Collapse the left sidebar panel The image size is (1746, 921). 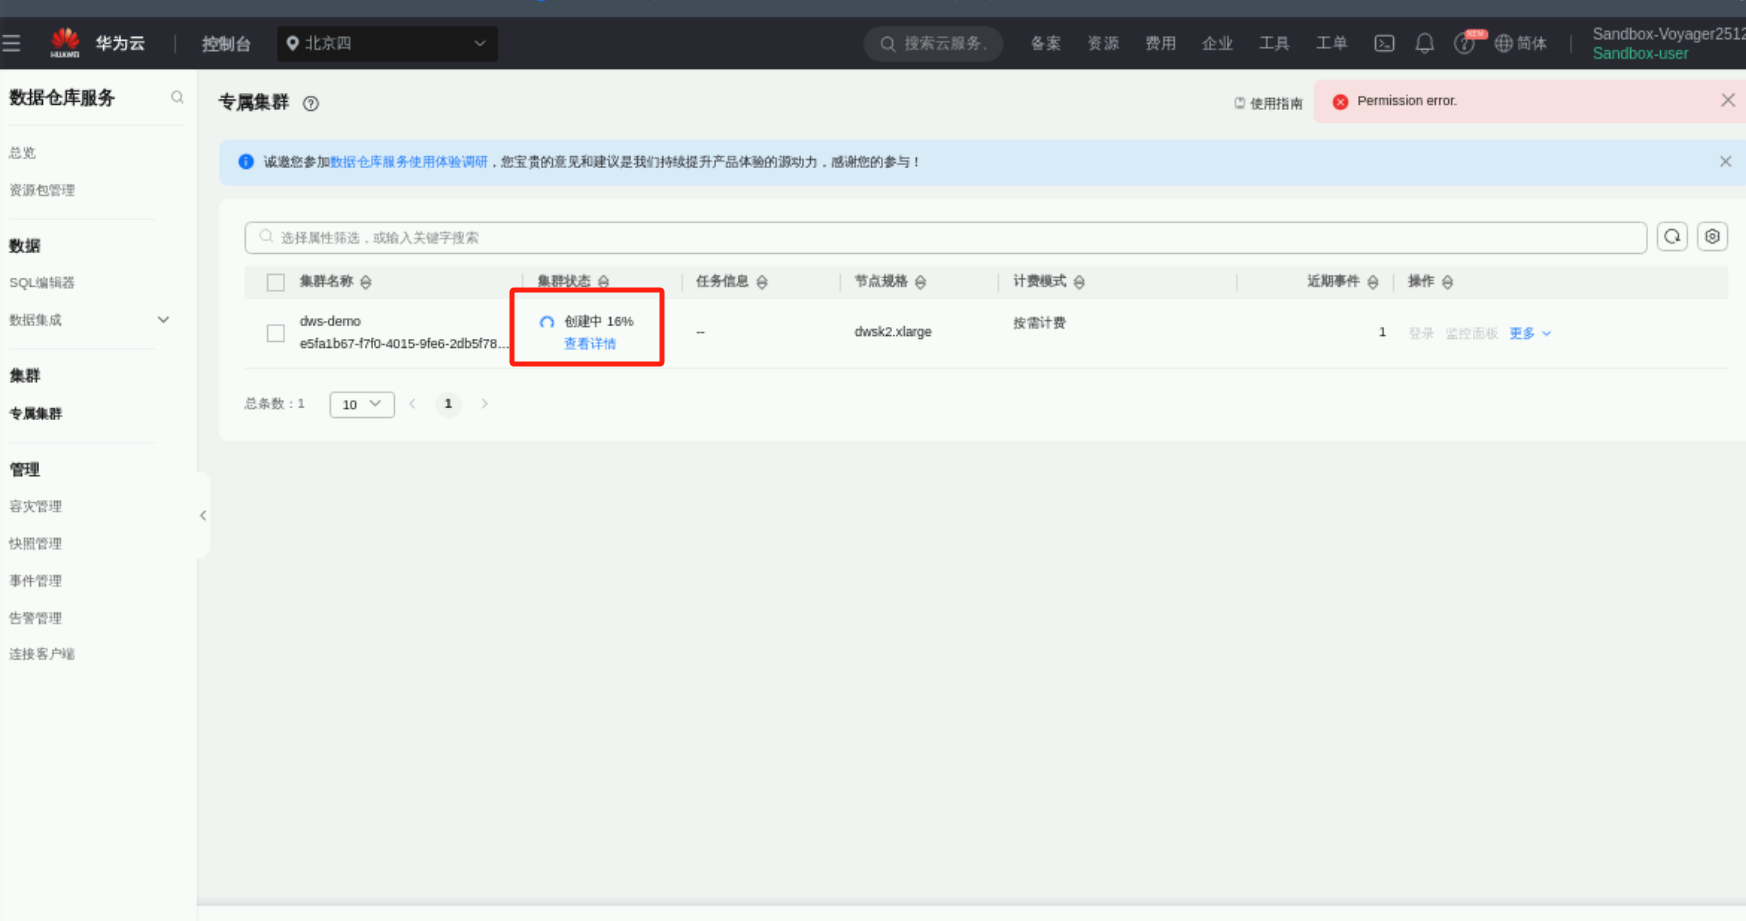[203, 515]
